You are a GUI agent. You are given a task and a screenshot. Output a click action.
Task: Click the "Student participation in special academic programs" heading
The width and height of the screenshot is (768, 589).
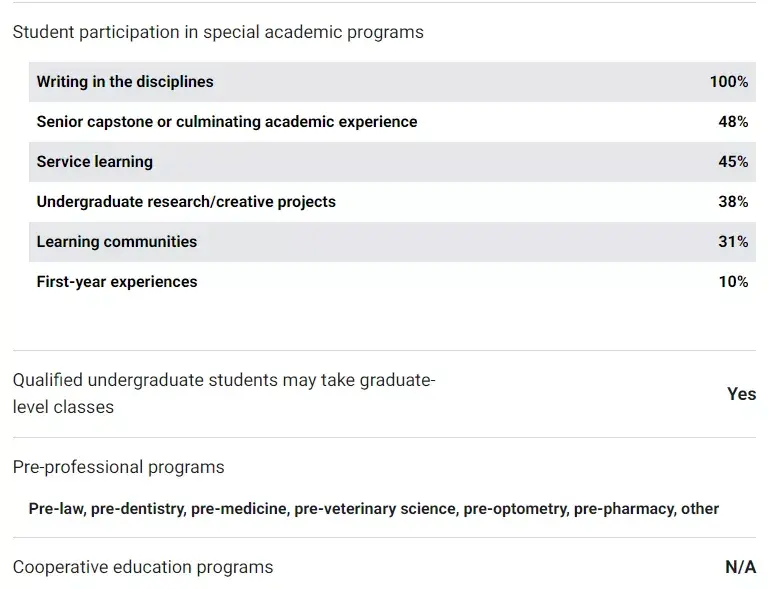pyautogui.click(x=218, y=32)
